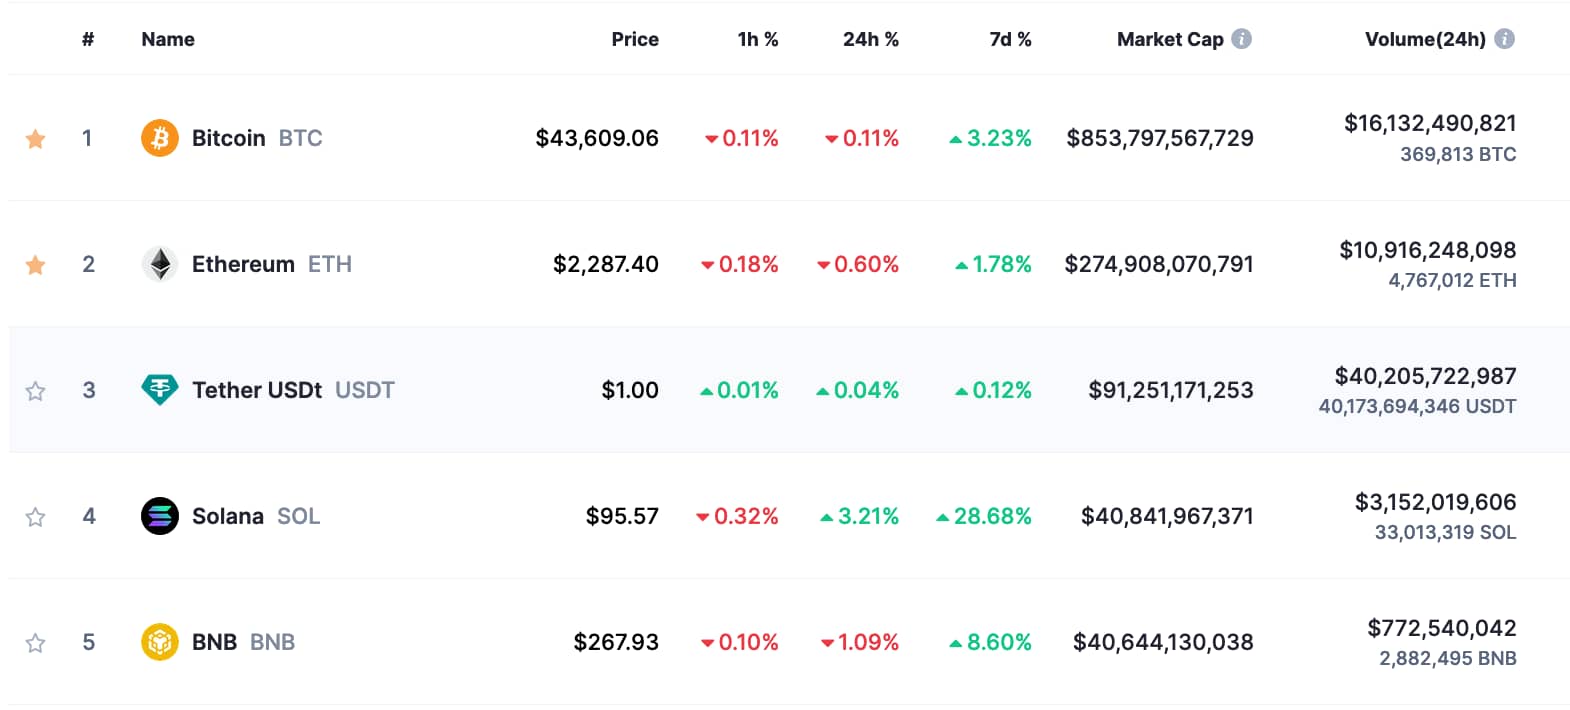1570x710 pixels.
Task: Open the Market Cap info tooltip icon
Action: [1242, 39]
